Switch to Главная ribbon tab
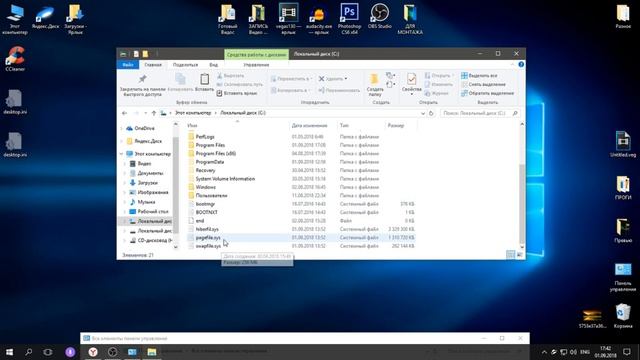Image resolution: width=640 pixels, height=360 pixels. tap(153, 64)
